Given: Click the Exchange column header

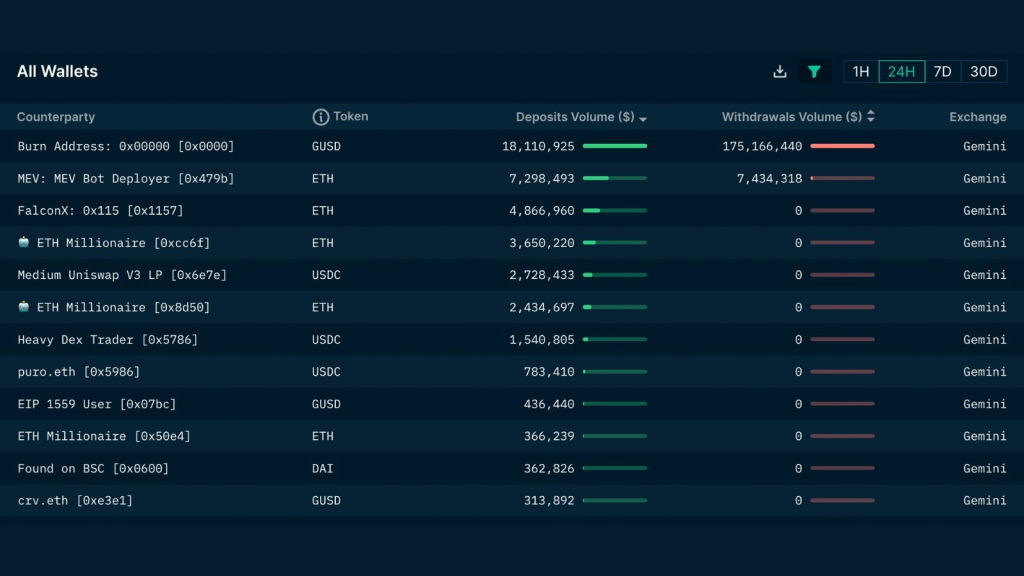Looking at the screenshot, I should pos(978,117).
